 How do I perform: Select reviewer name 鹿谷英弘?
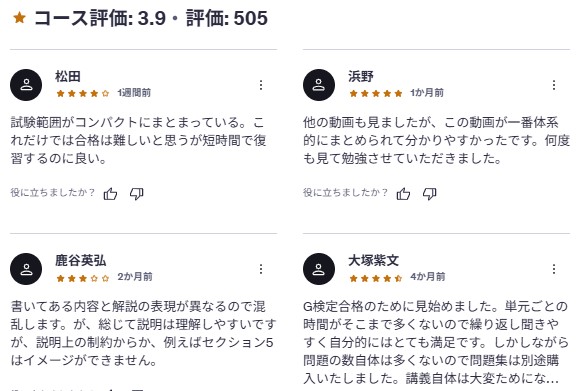coord(80,260)
